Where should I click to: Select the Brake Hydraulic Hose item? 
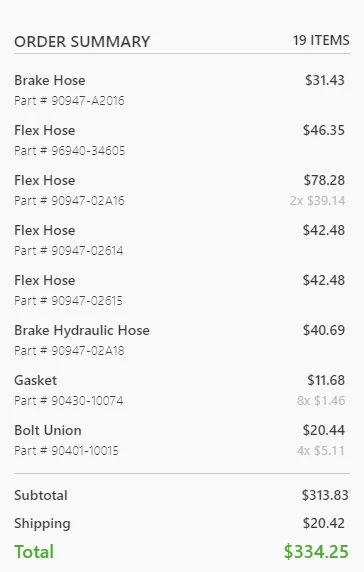click(82, 330)
